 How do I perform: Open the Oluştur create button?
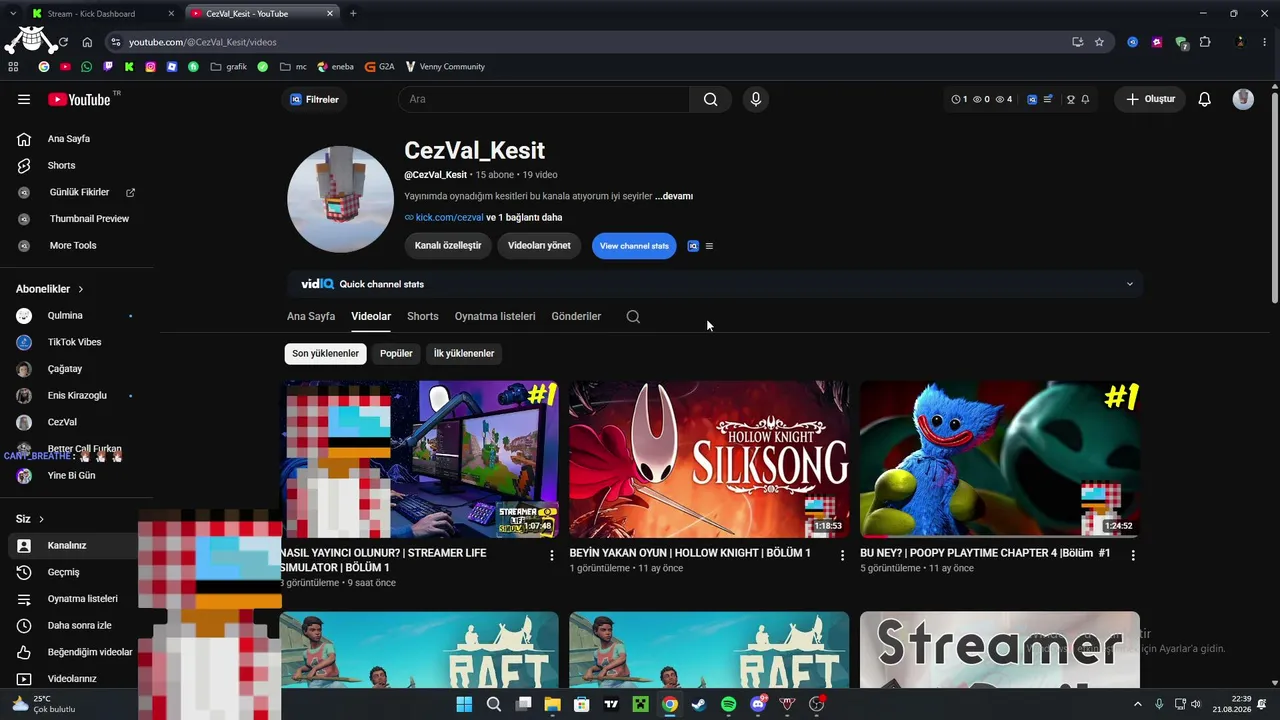[1150, 99]
